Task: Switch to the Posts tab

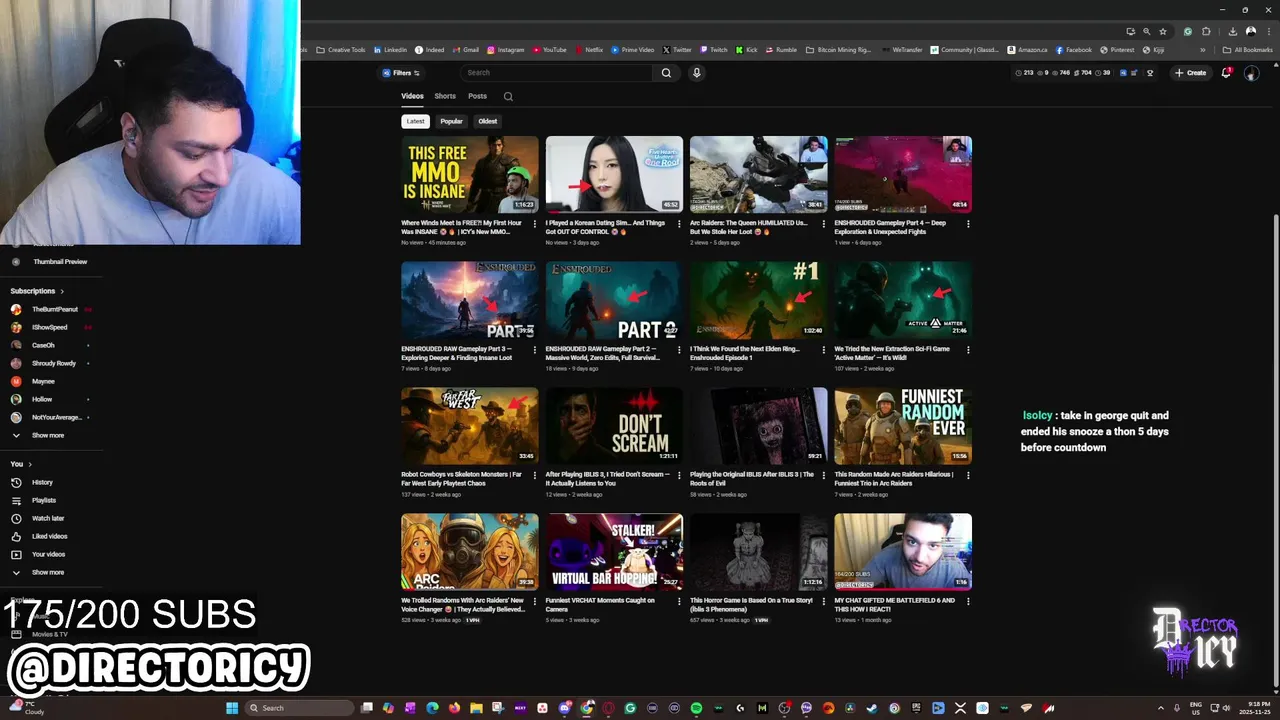Action: [477, 96]
